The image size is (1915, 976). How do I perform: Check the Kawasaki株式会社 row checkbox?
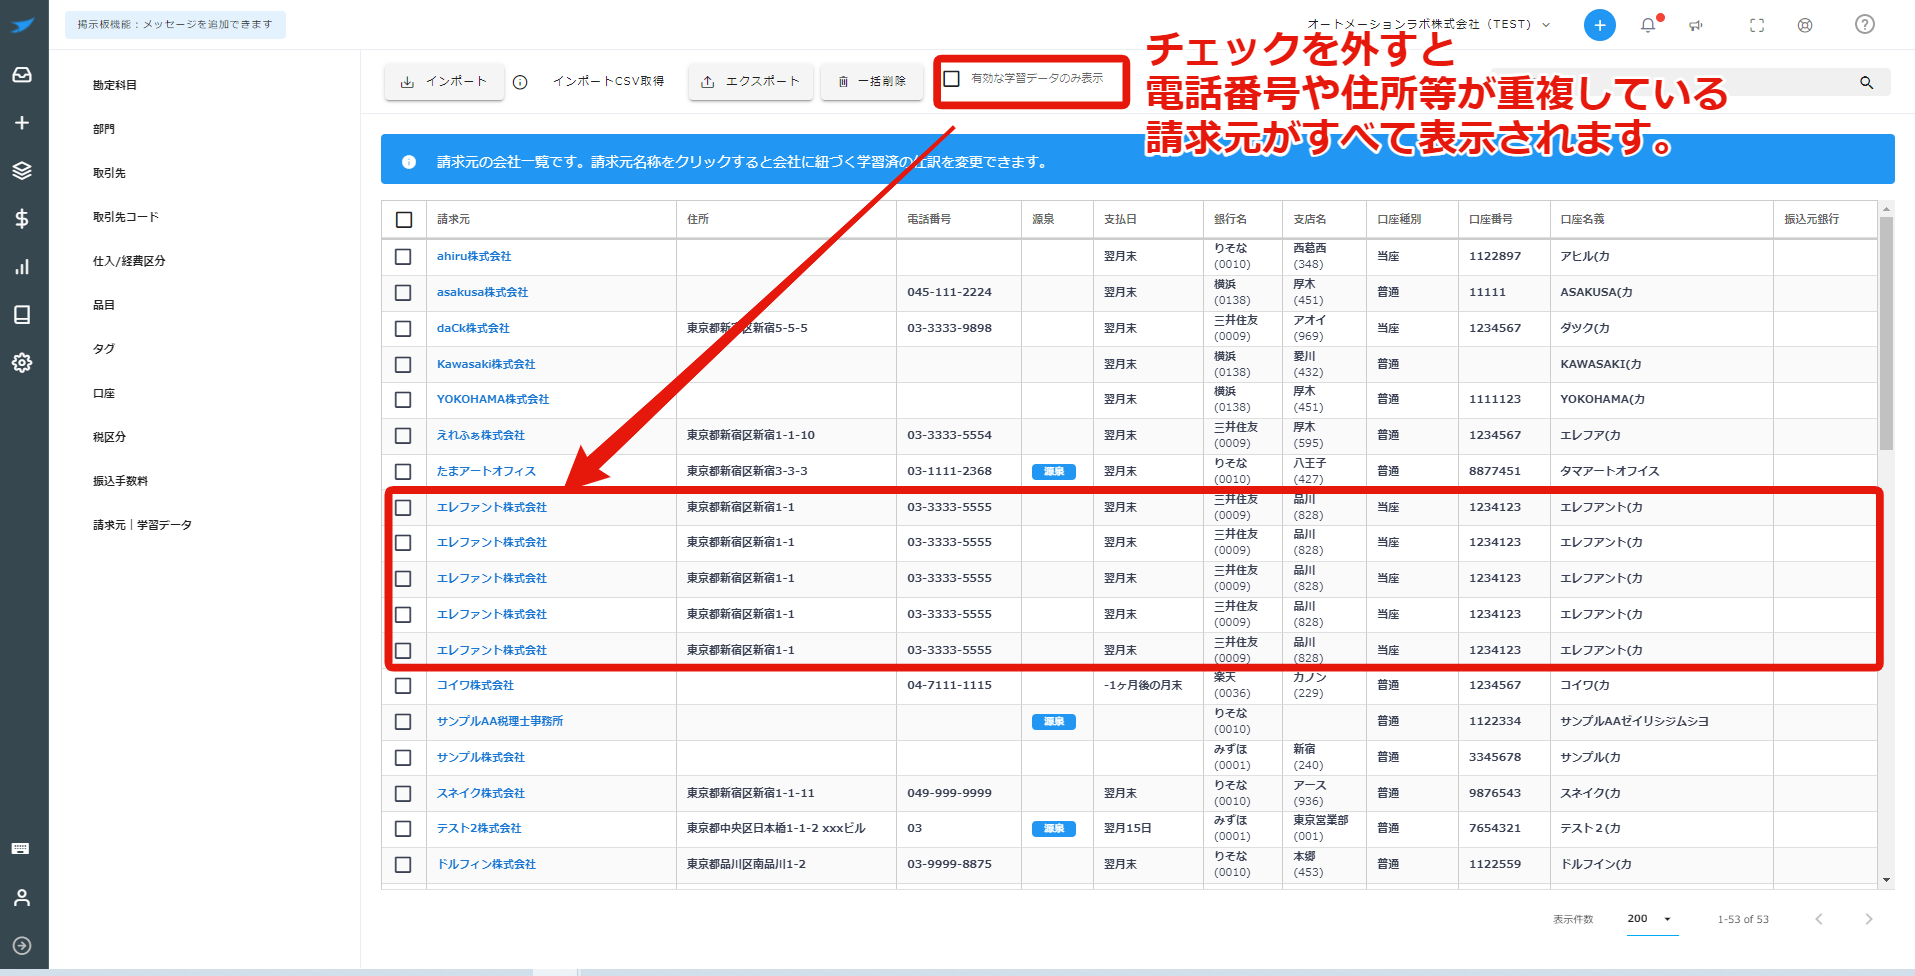(x=403, y=365)
